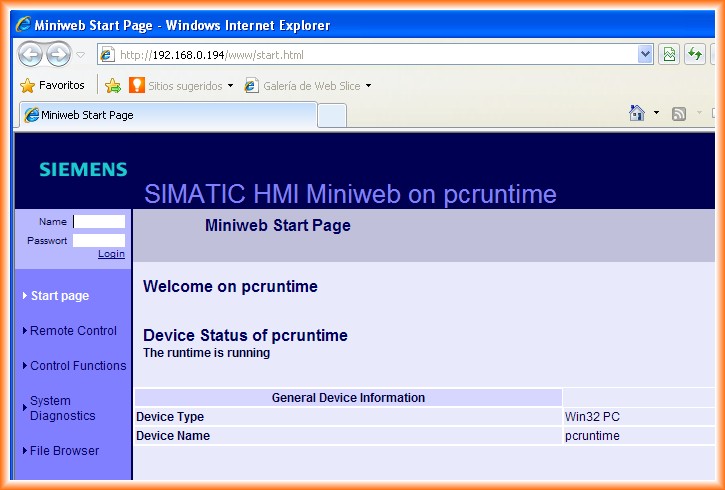Click the browser Back arrow button
Image resolution: width=725 pixels, height=490 pixels.
[31, 55]
